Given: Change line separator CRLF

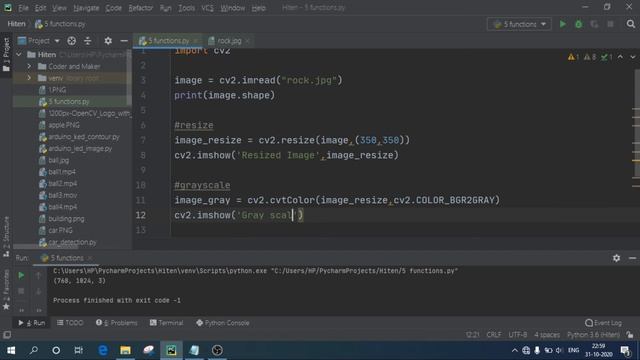Looking at the screenshot, I should coord(494,335).
